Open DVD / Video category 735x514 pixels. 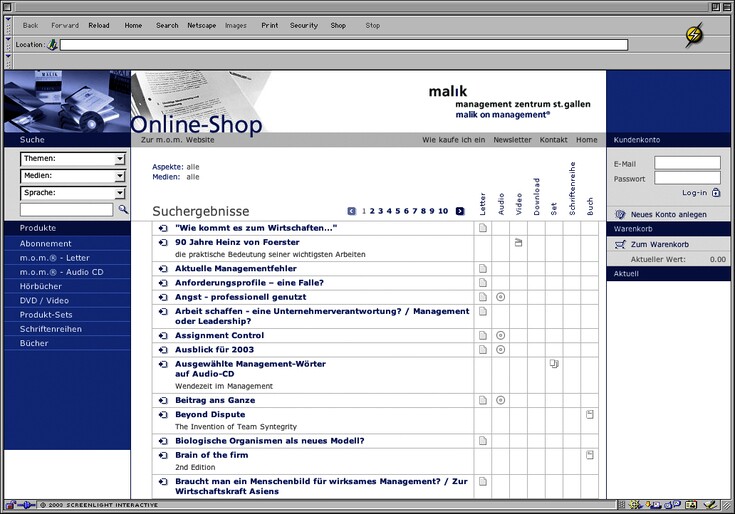44,301
